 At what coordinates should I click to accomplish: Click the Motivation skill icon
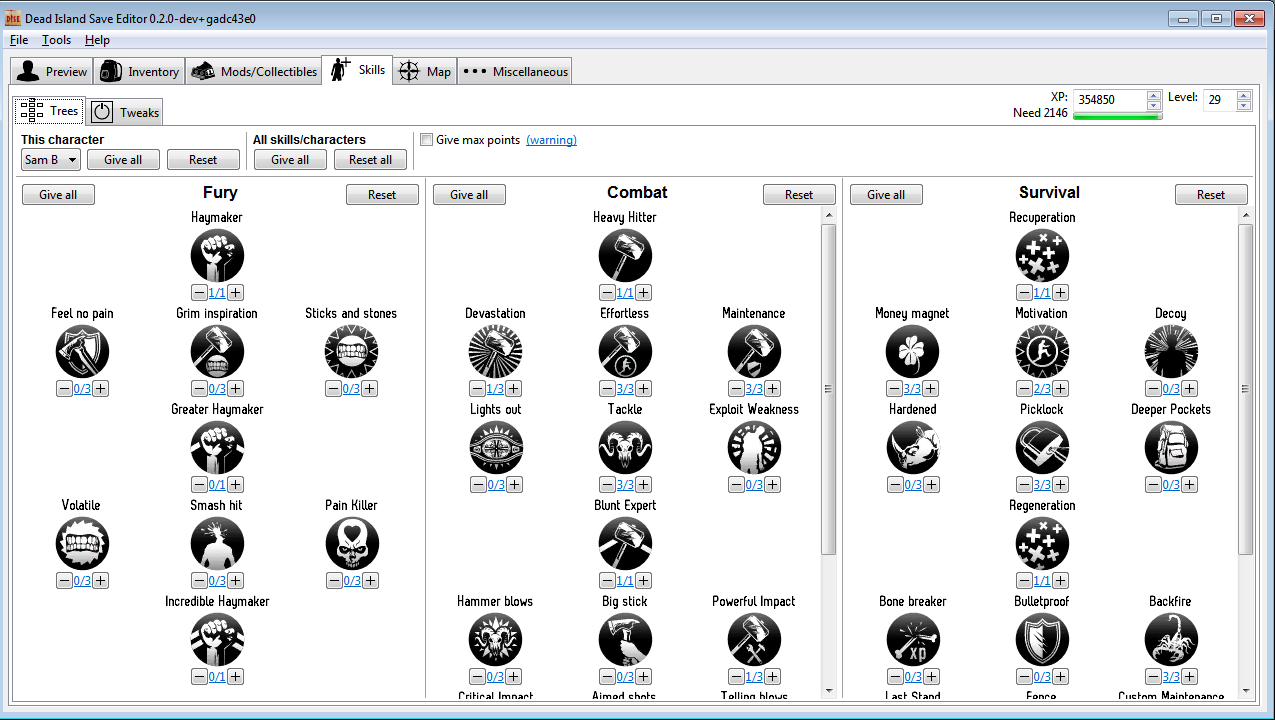click(1042, 351)
